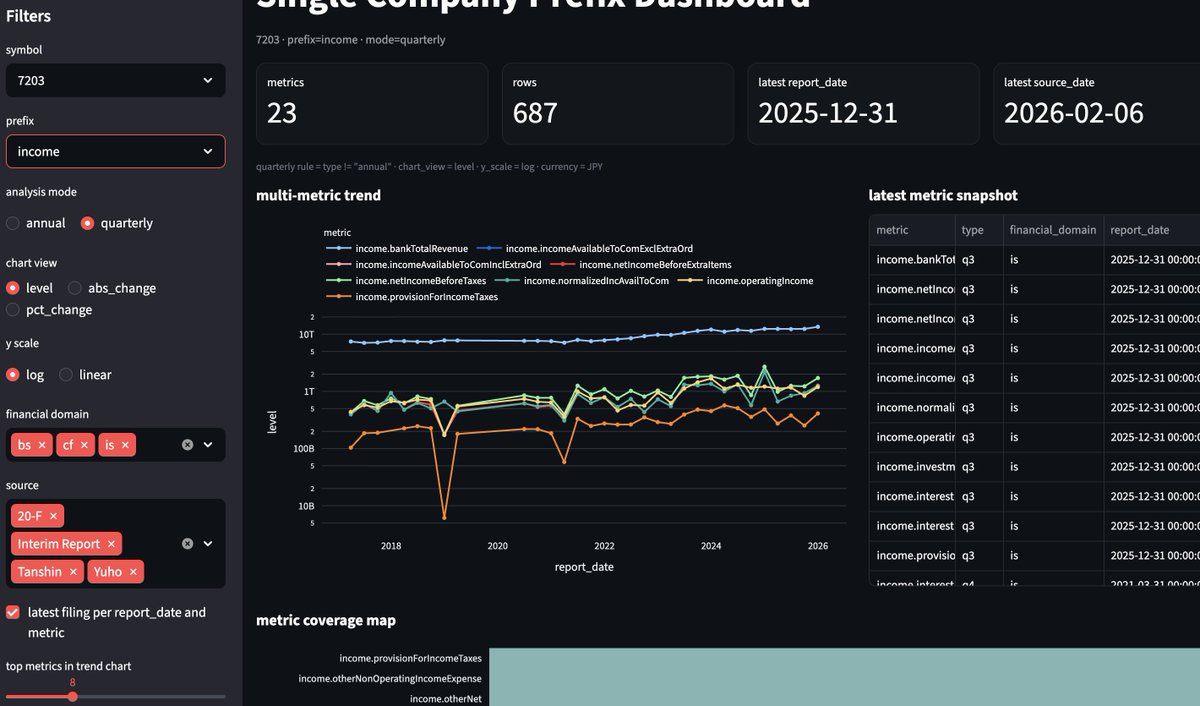The width and height of the screenshot is (1200, 706).
Task: Click latest source_date value 2026-02-06
Action: (1074, 113)
